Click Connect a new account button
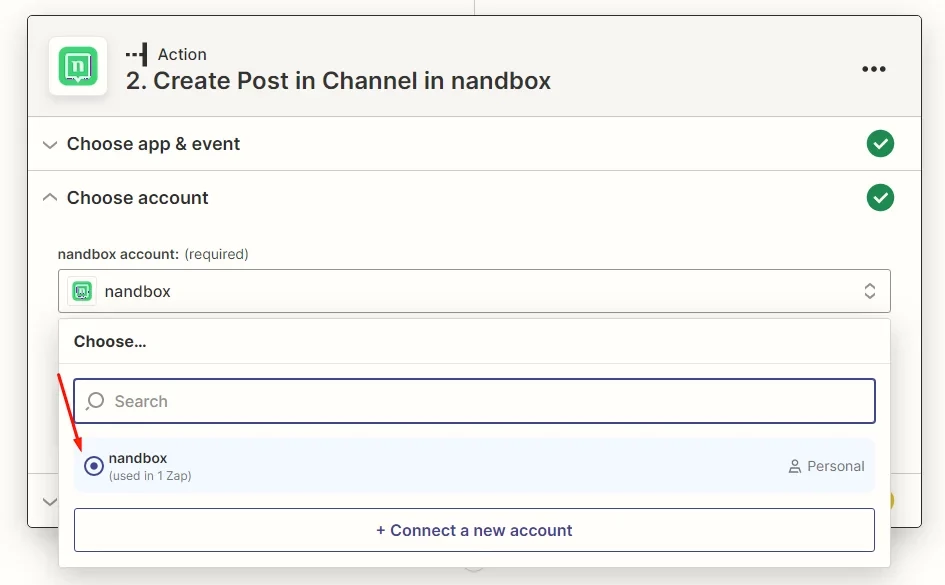945x585 pixels. tap(474, 530)
